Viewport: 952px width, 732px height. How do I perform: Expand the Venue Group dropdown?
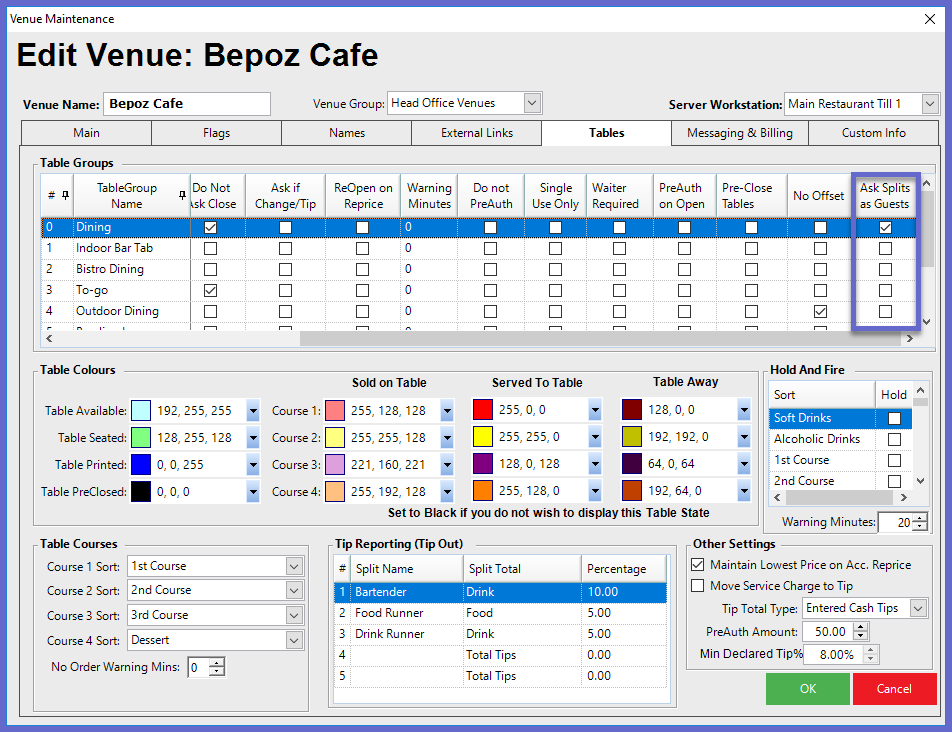tap(532, 103)
